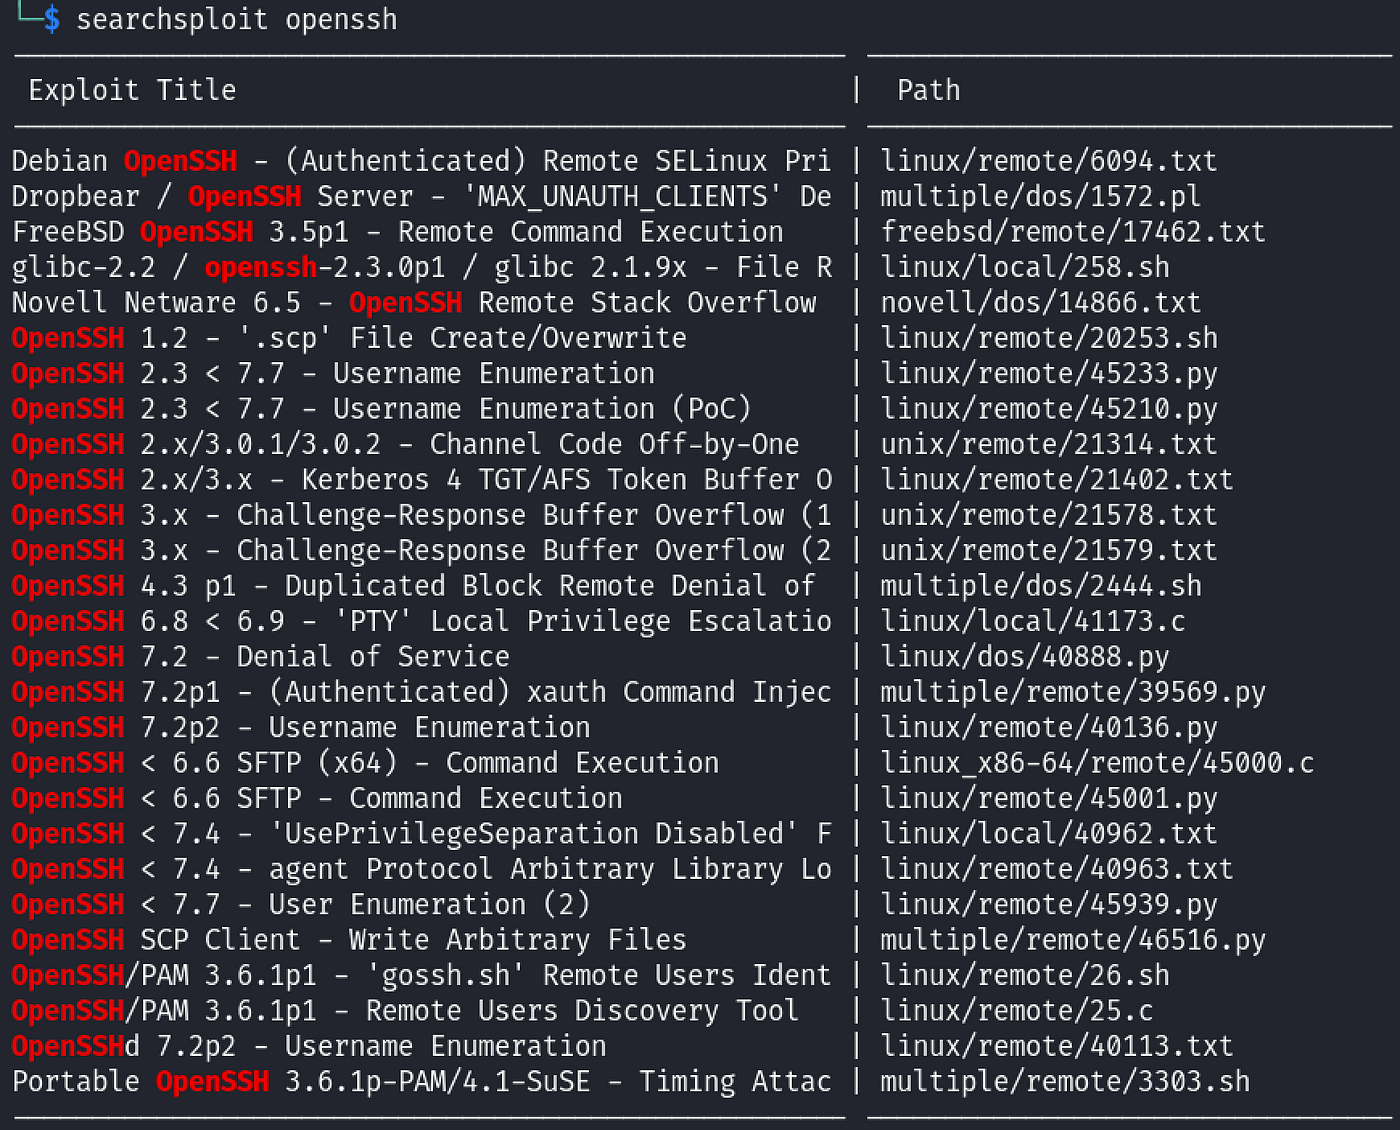Select path 'linux/remote/25.c'
Image resolution: width=1400 pixels, height=1130 pixels.
click(x=1016, y=1010)
